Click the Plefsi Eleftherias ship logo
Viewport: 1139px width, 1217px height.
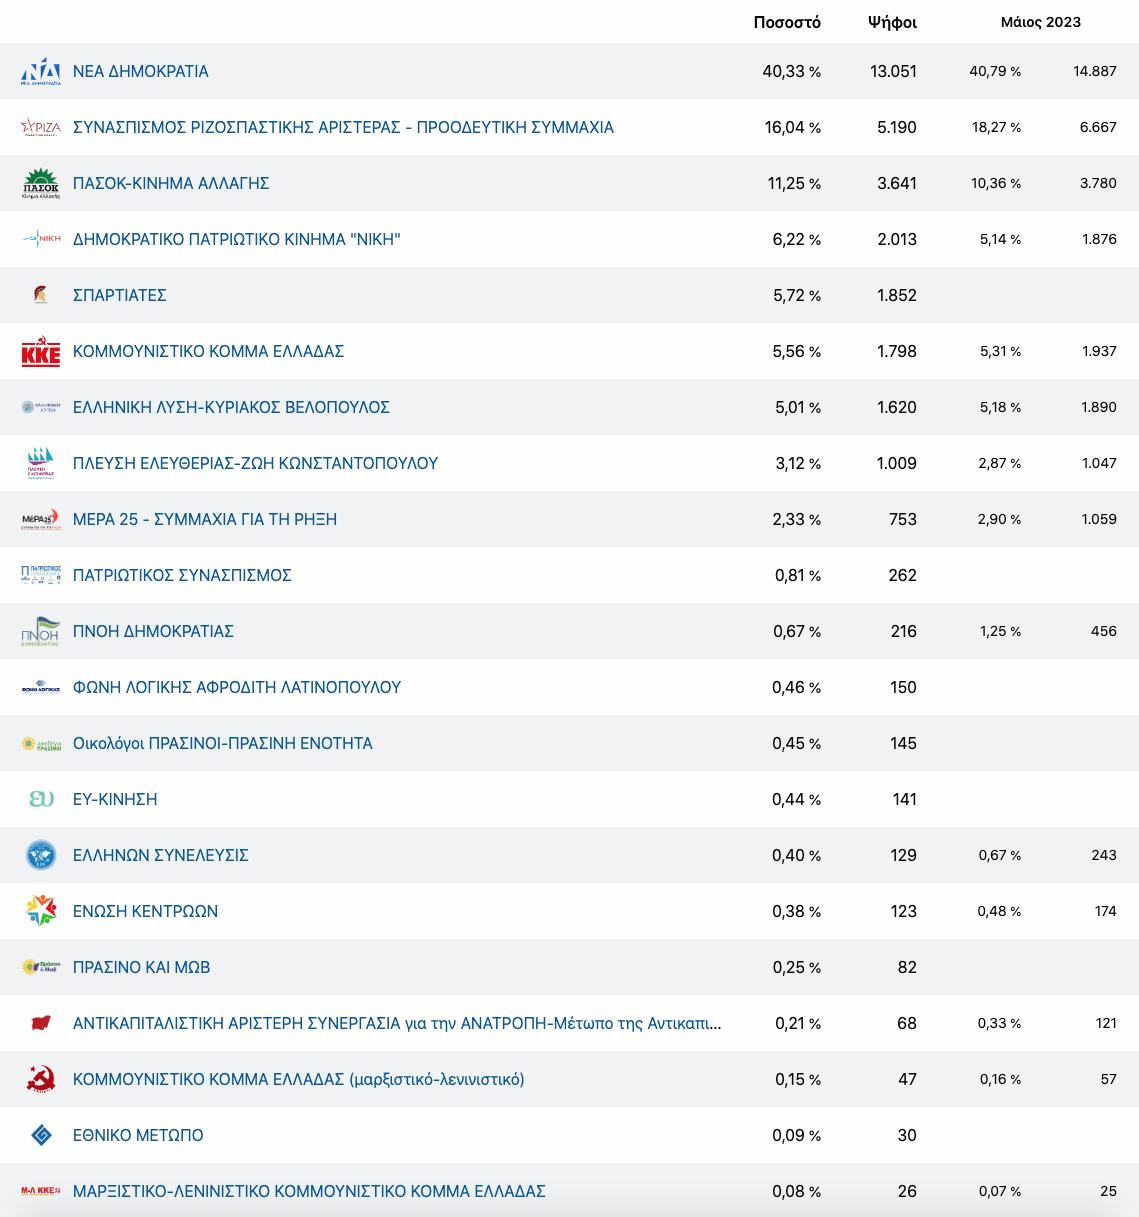pyautogui.click(x=41, y=463)
